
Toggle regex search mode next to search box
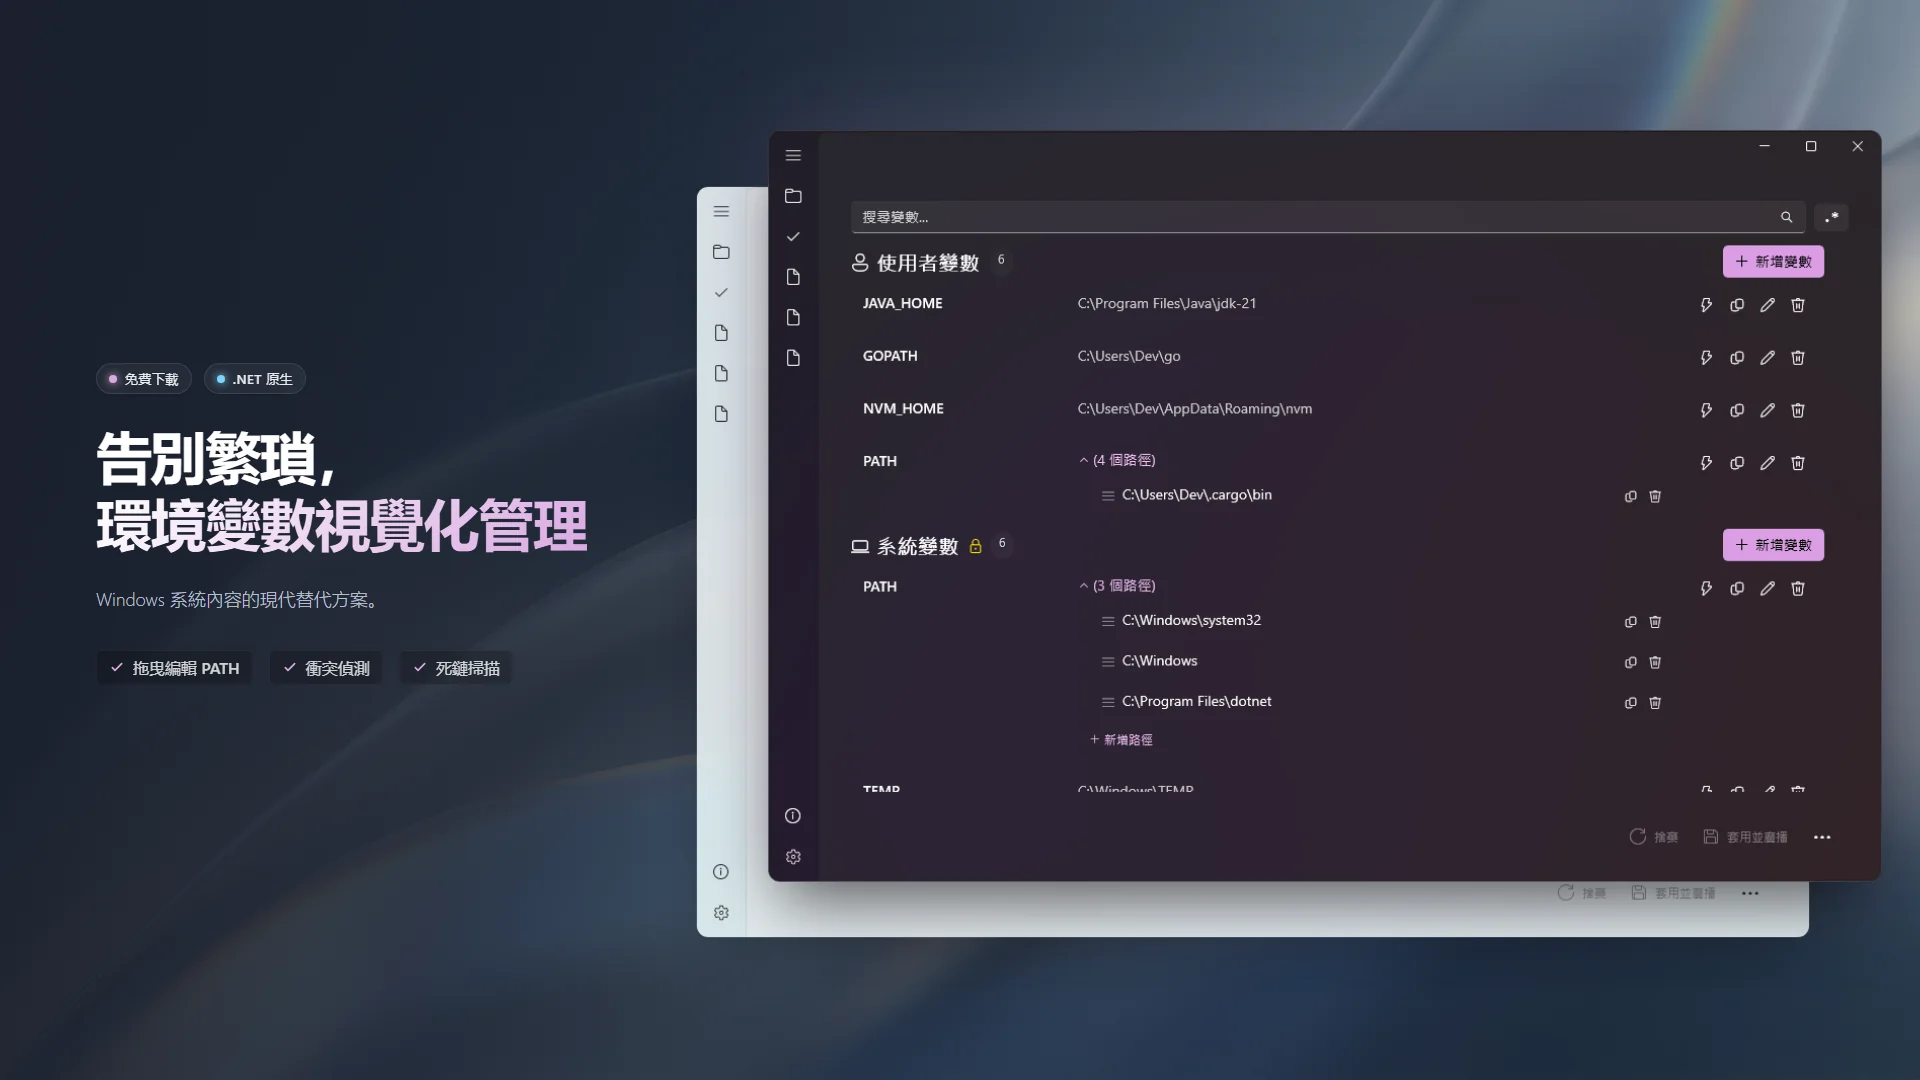pyautogui.click(x=1831, y=217)
